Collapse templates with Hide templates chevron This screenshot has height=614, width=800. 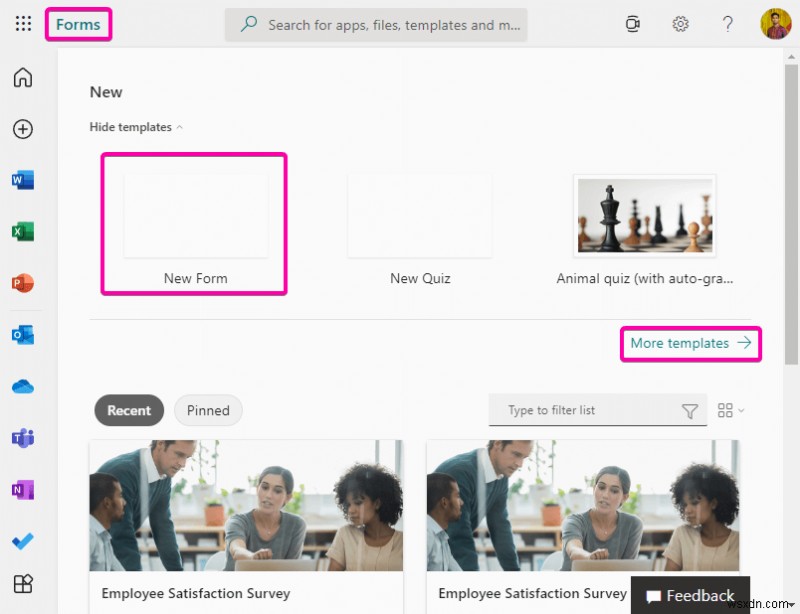[x=136, y=127]
